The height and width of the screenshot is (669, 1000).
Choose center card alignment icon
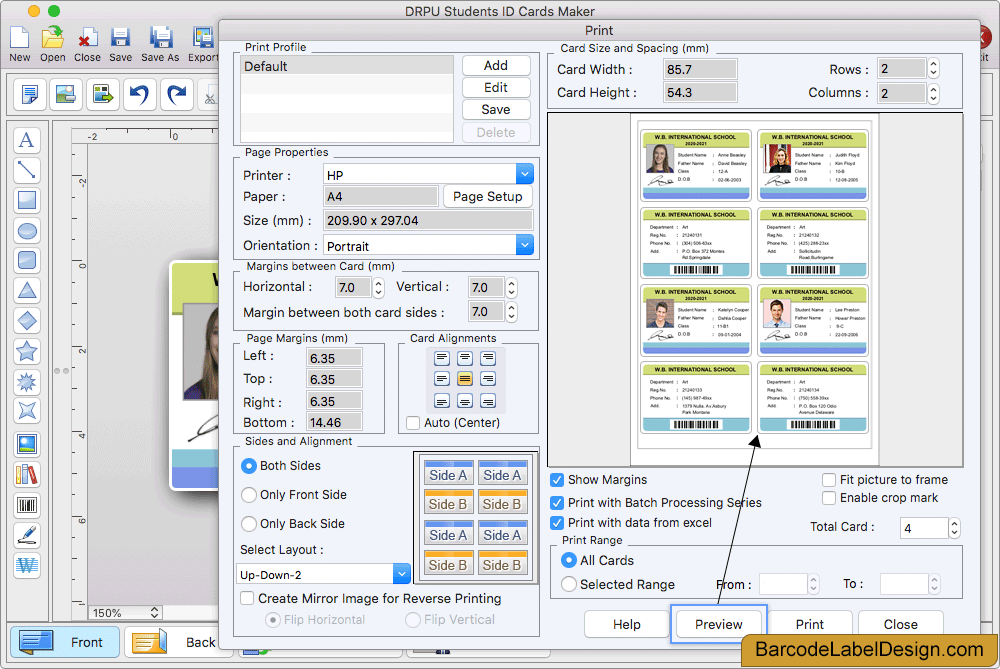465,379
